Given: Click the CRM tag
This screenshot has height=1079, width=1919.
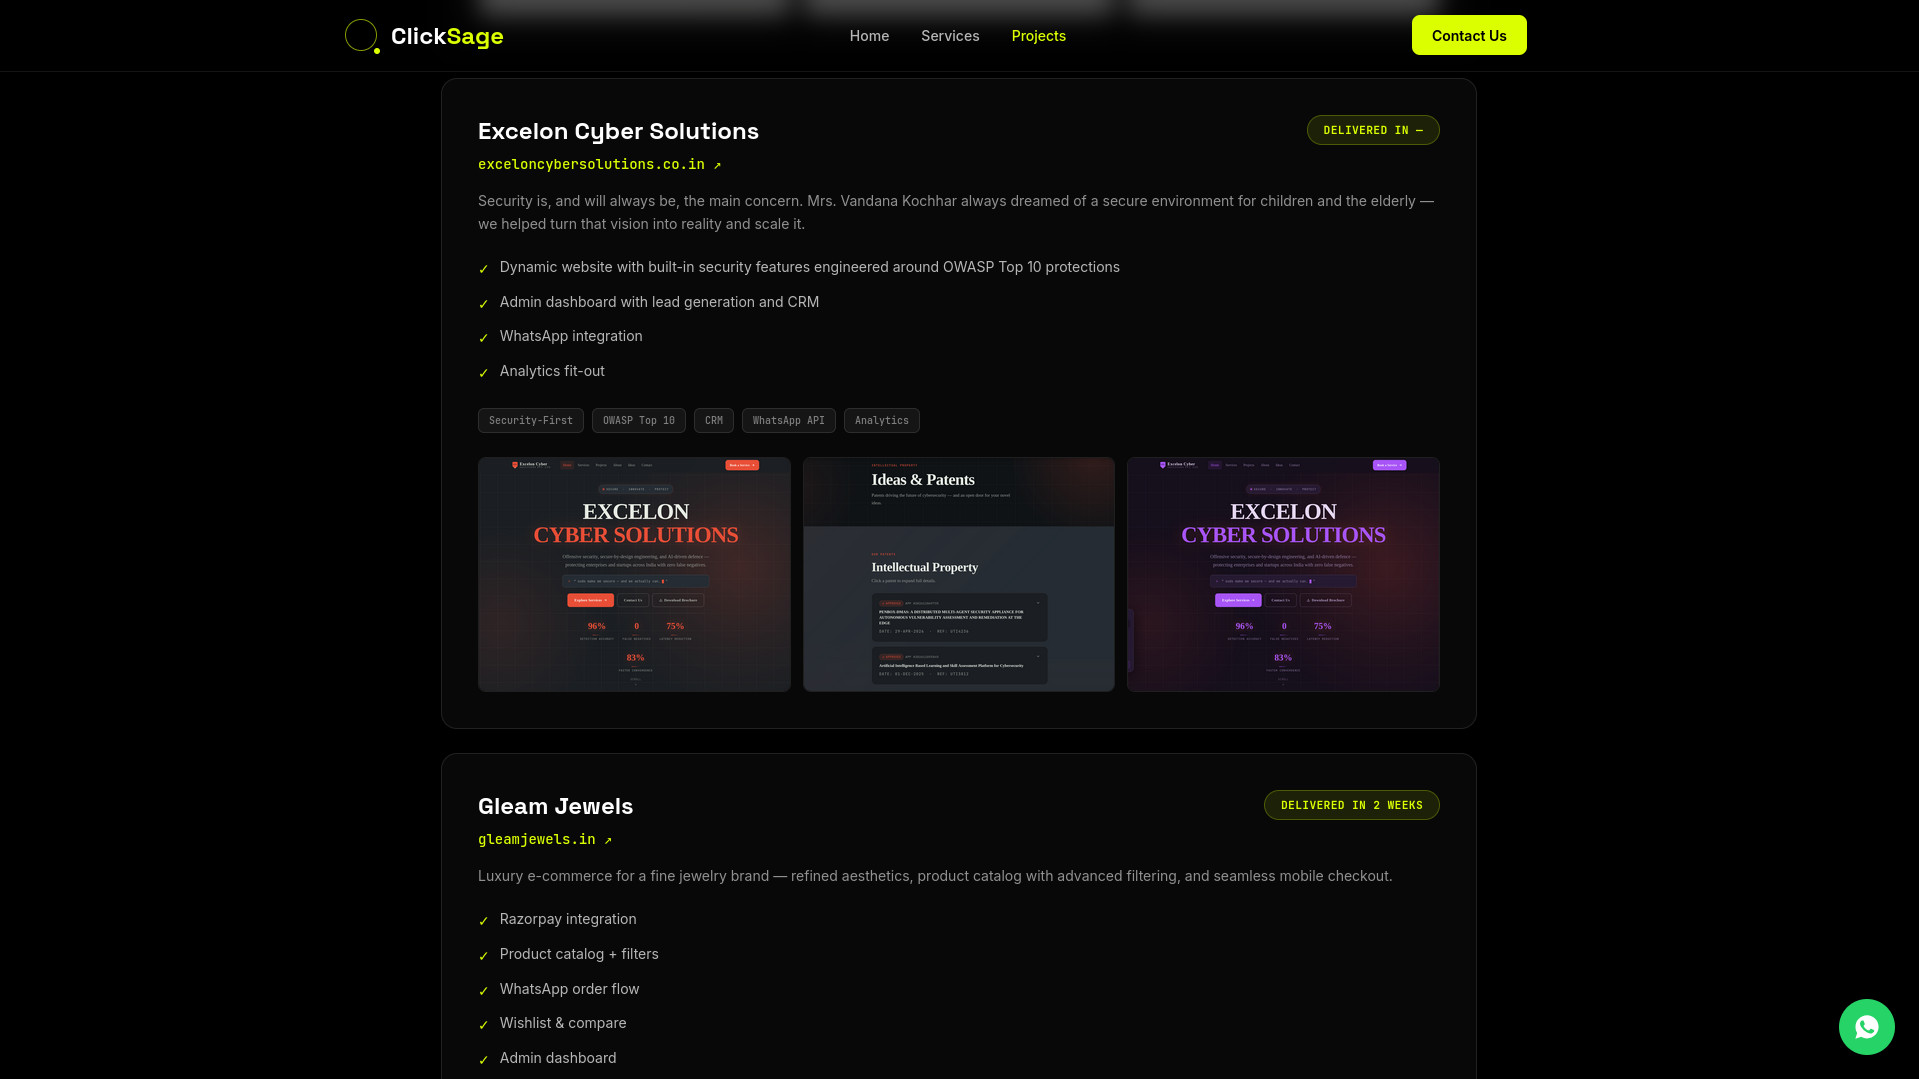Looking at the screenshot, I should coord(714,420).
